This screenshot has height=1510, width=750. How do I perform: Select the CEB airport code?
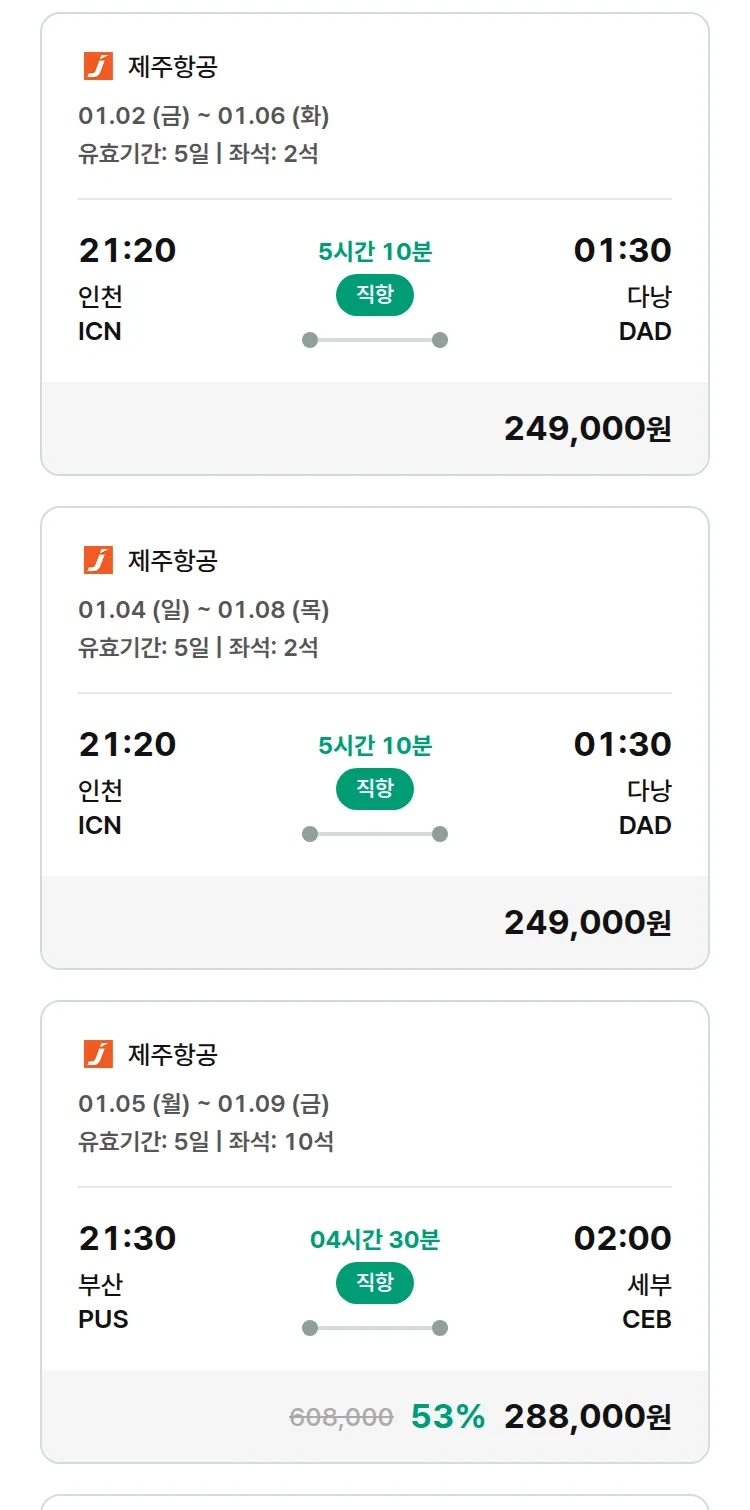pos(646,1319)
